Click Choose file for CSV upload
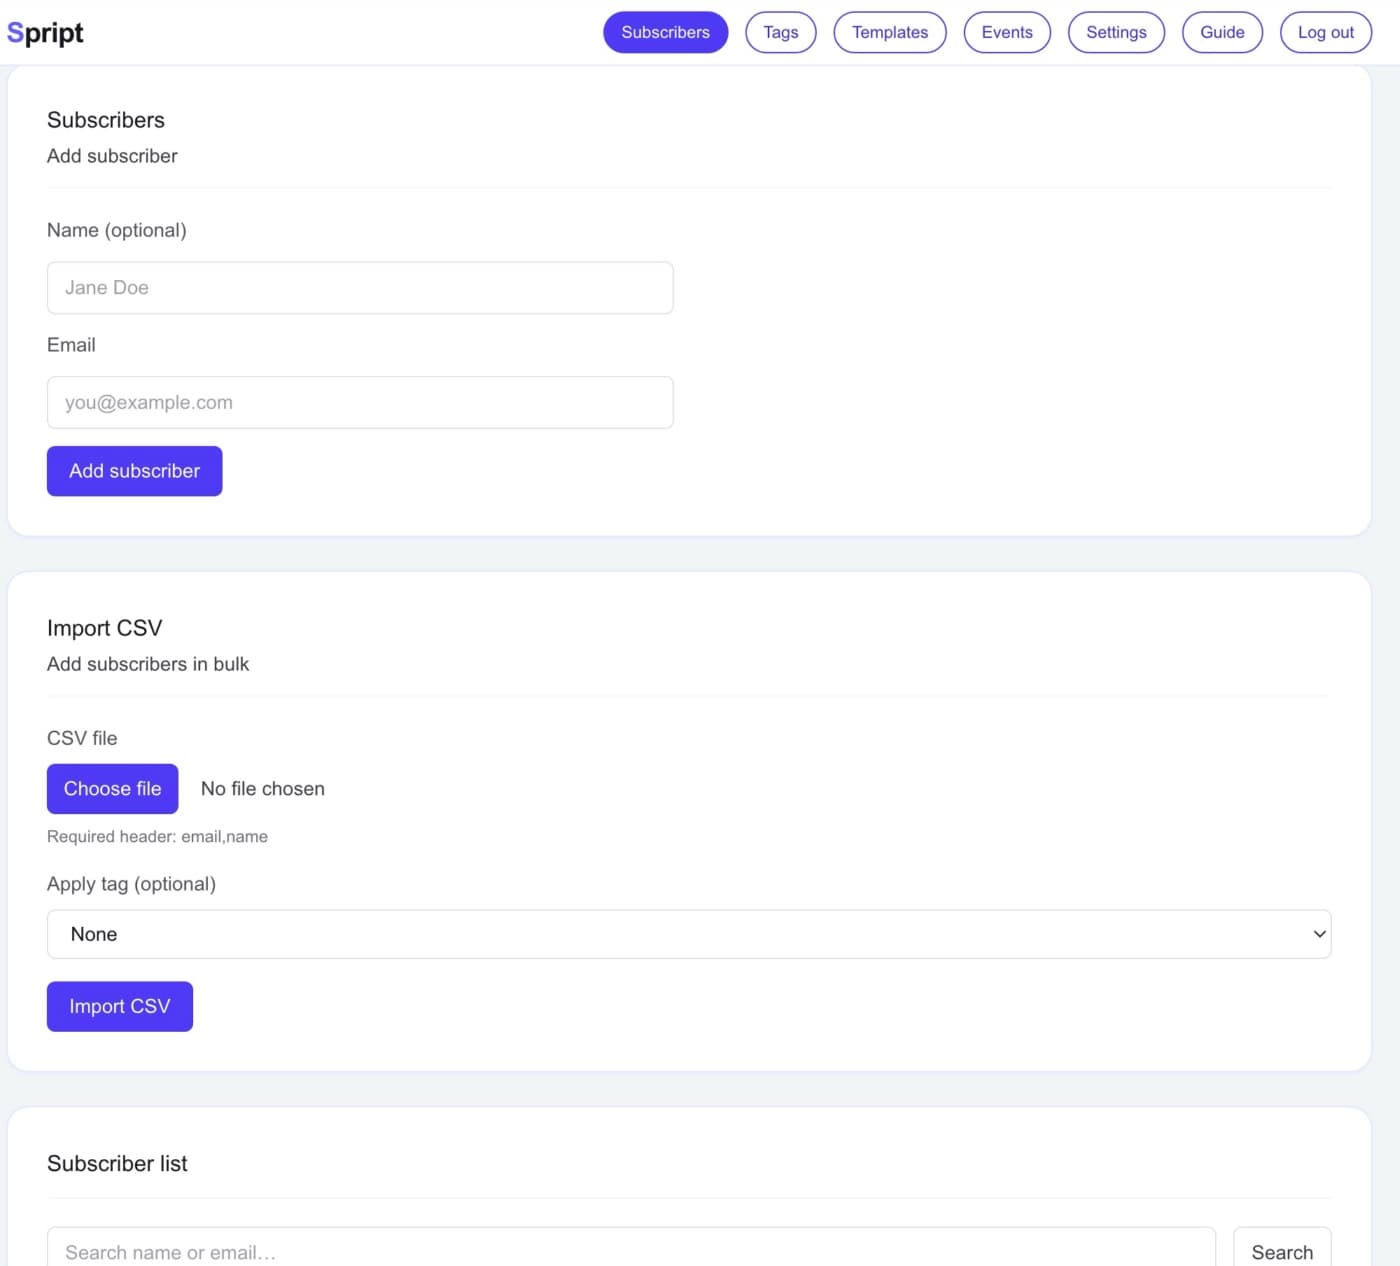Image resolution: width=1400 pixels, height=1266 pixels. point(112,788)
